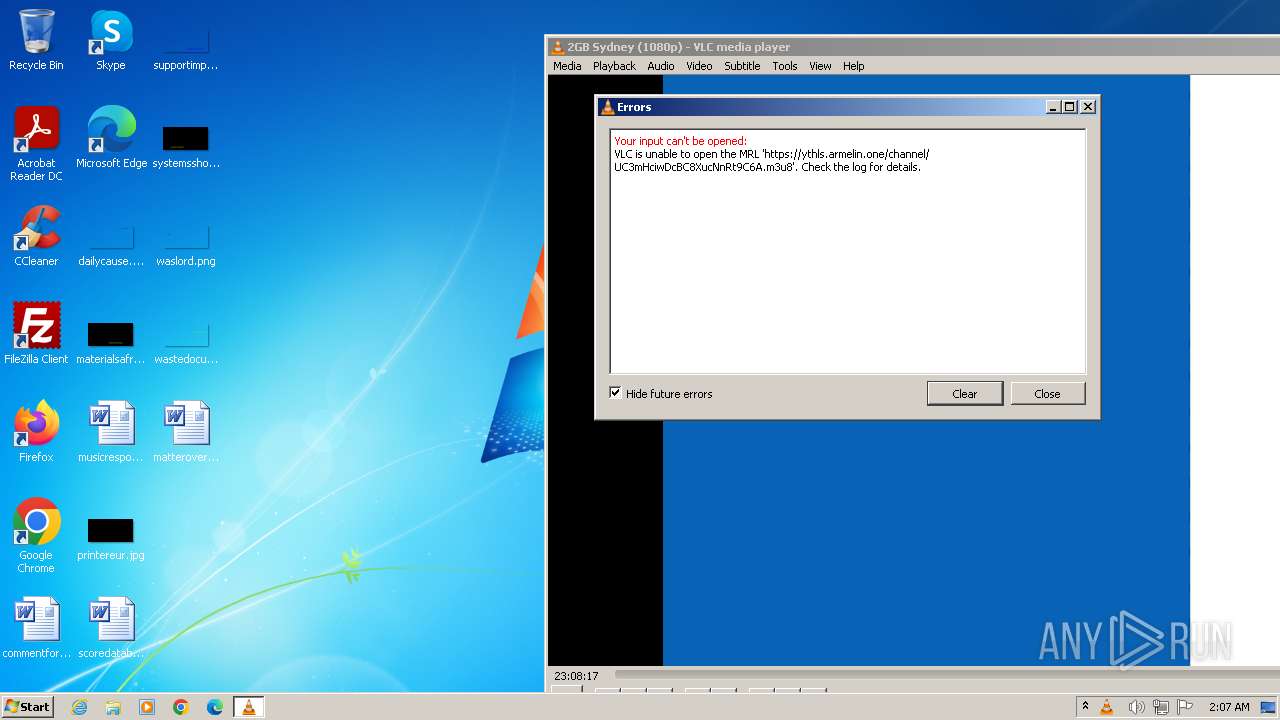Image resolution: width=1280 pixels, height=720 pixels.
Task: Select the printereur.jpg file icon
Action: [110, 540]
